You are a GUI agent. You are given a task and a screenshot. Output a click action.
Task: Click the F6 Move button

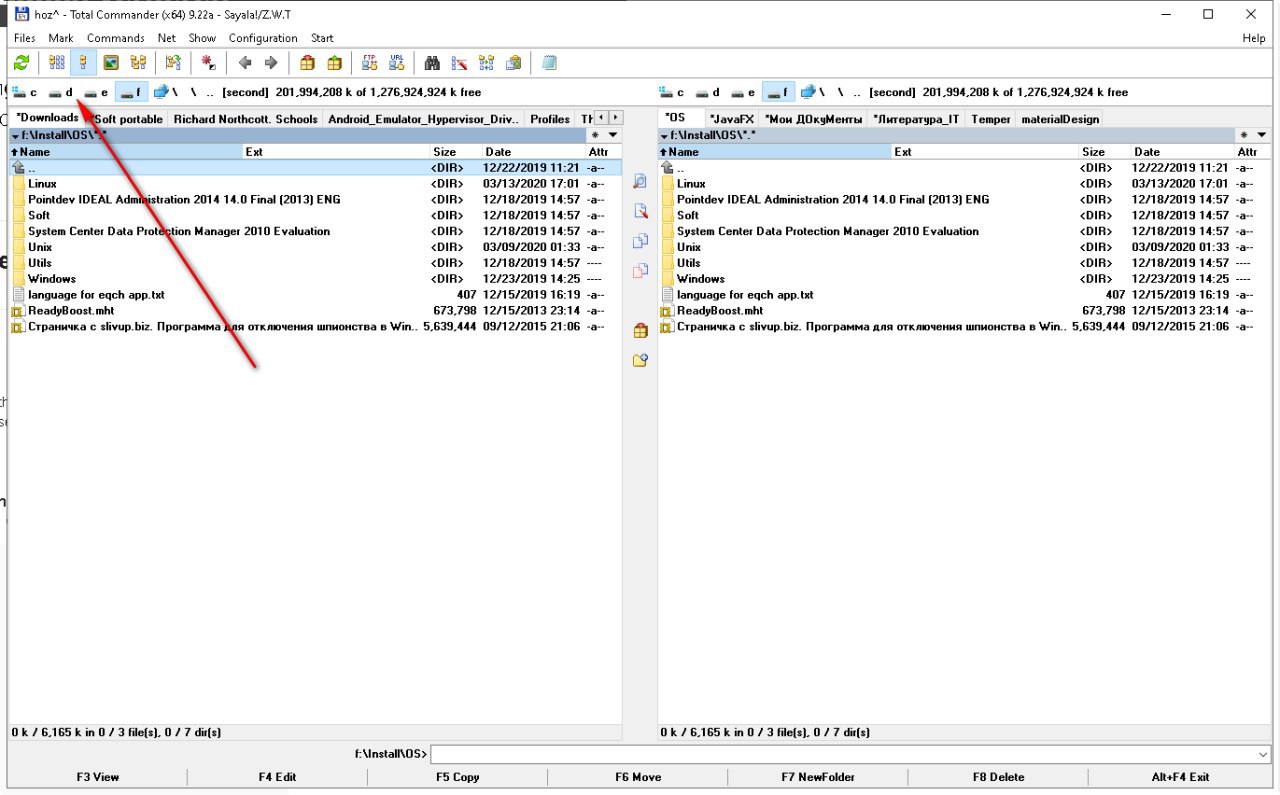coord(638,777)
